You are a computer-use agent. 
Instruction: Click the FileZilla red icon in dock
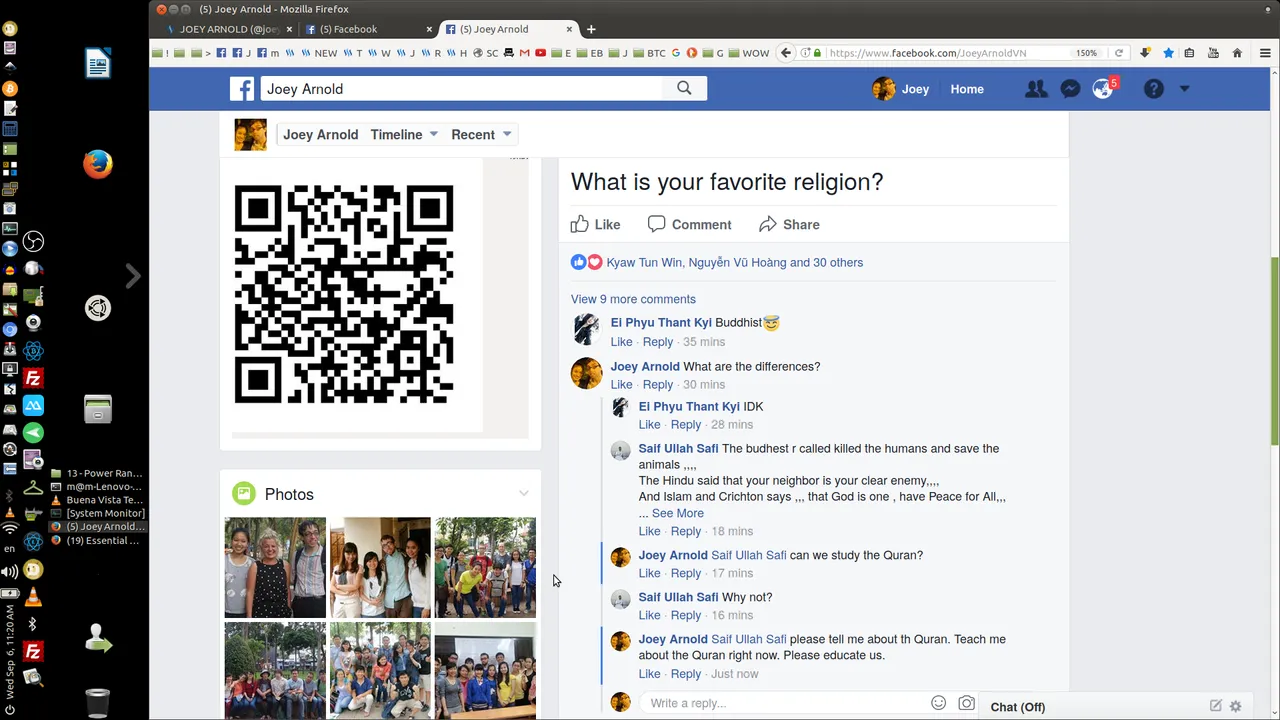point(33,378)
